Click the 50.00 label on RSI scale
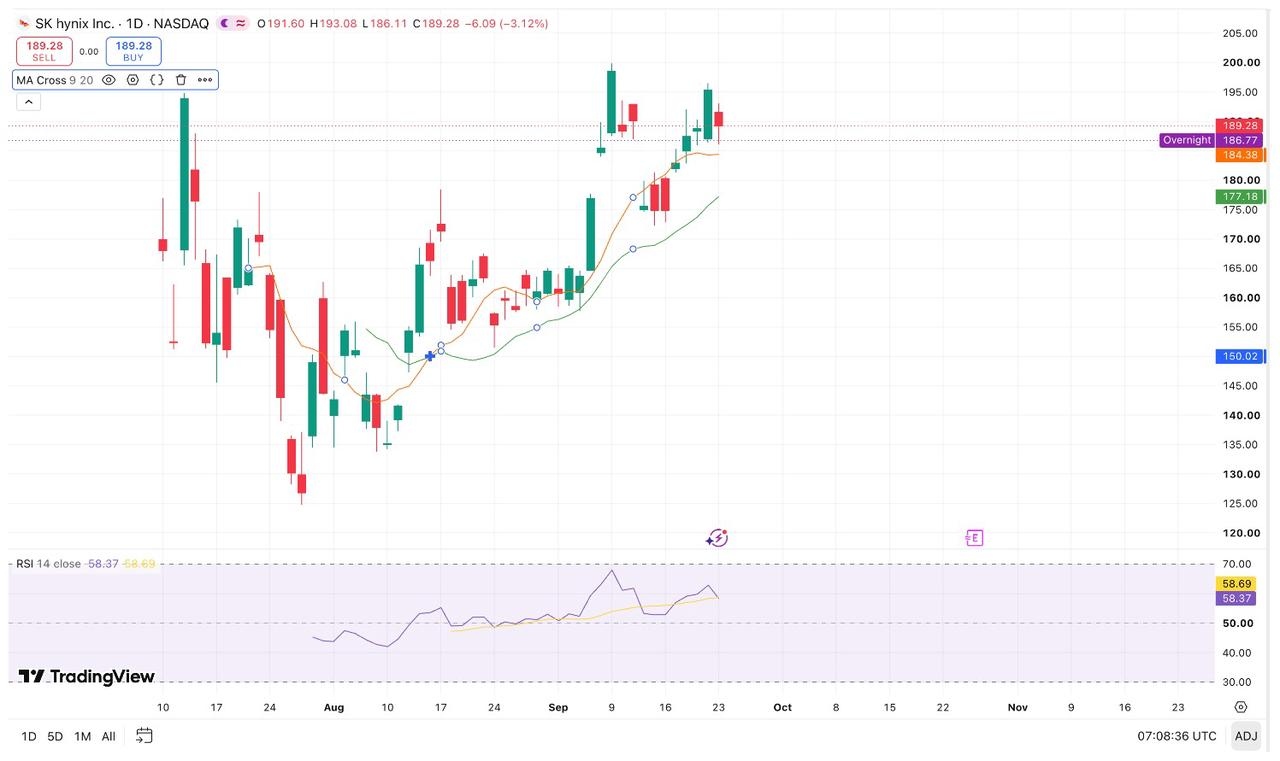The height and width of the screenshot is (761, 1280). tap(1238, 623)
